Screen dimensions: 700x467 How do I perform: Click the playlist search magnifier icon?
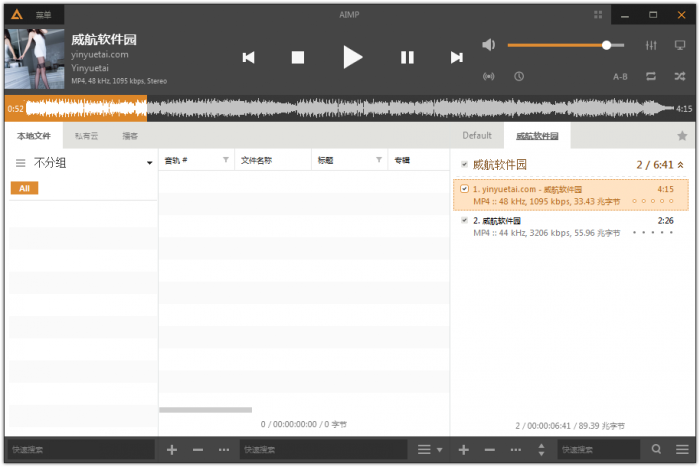click(656, 449)
